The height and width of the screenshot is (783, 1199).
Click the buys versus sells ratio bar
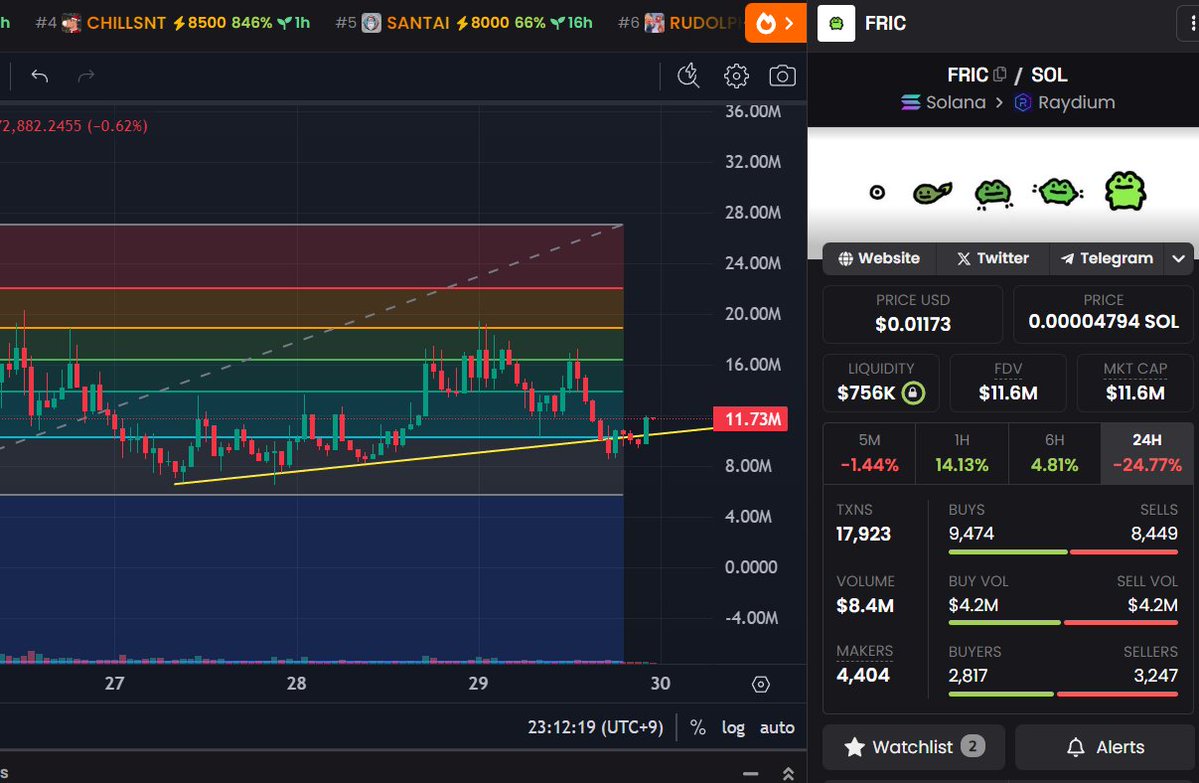click(1063, 551)
